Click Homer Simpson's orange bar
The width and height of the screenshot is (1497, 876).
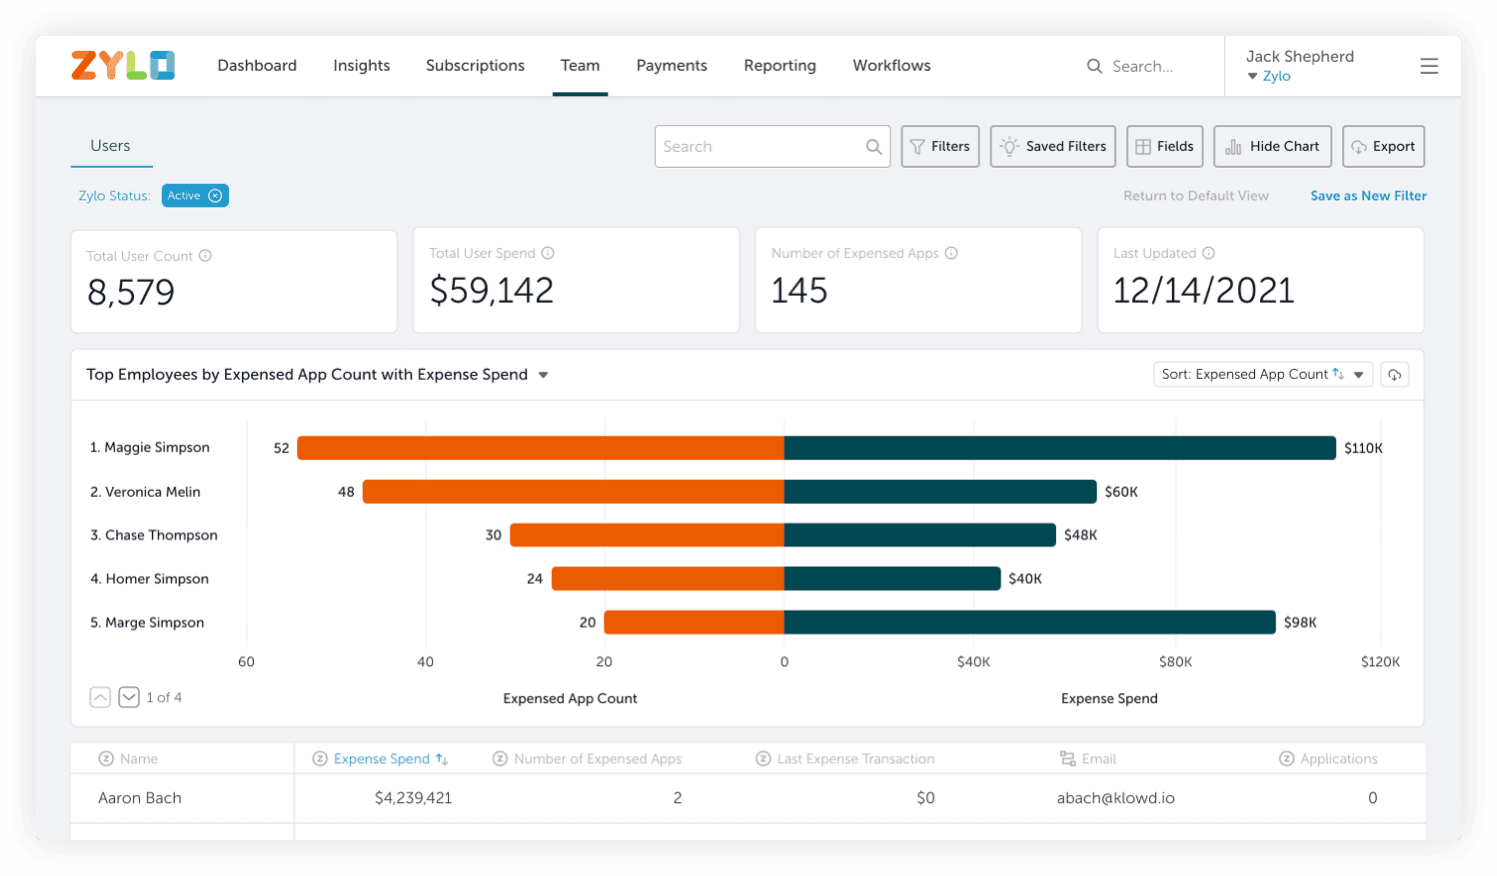(x=668, y=578)
